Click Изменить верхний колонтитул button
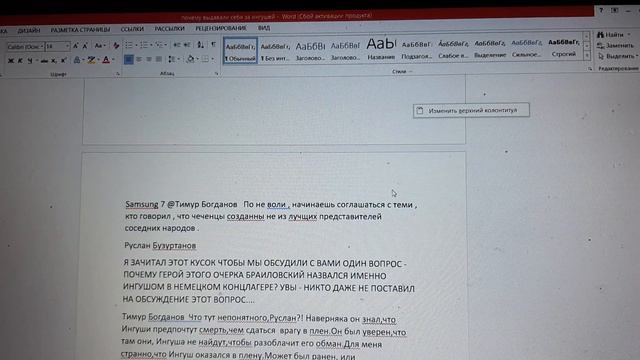Image resolution: width=640 pixels, height=360 pixels. [x=471, y=110]
